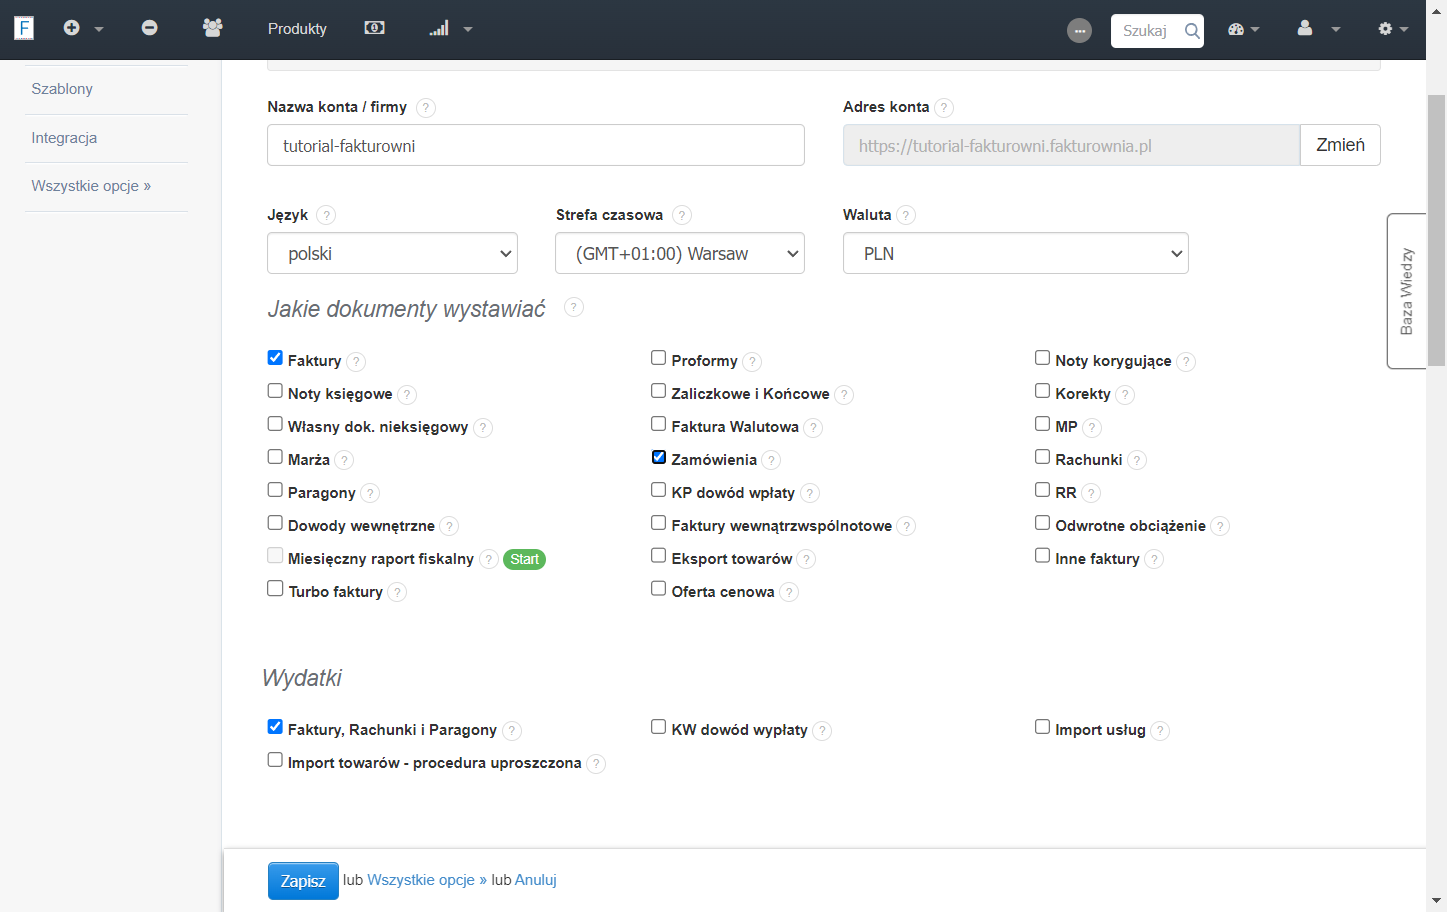The height and width of the screenshot is (912, 1447).
Task: Open the plus add-new menu icon
Action: click(71, 28)
